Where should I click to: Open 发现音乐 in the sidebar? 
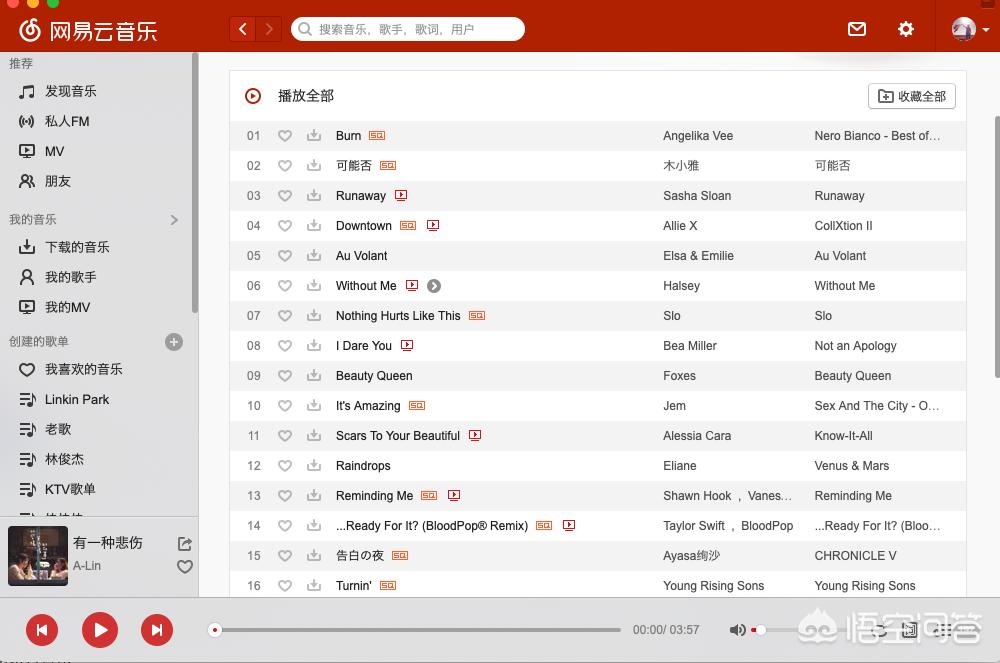click(x=70, y=91)
